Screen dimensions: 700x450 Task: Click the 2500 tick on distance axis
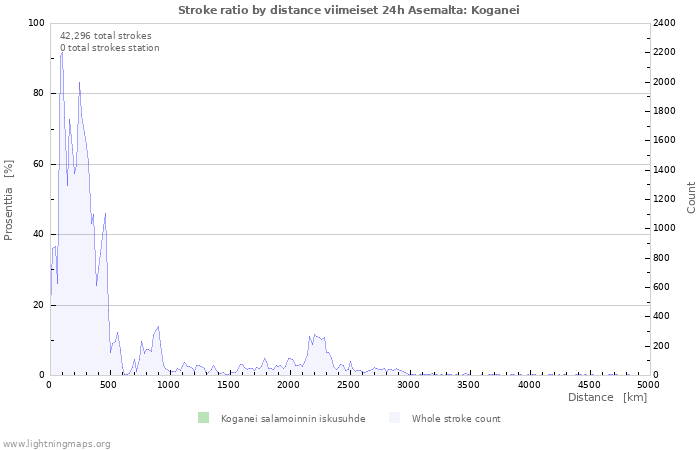click(x=348, y=385)
